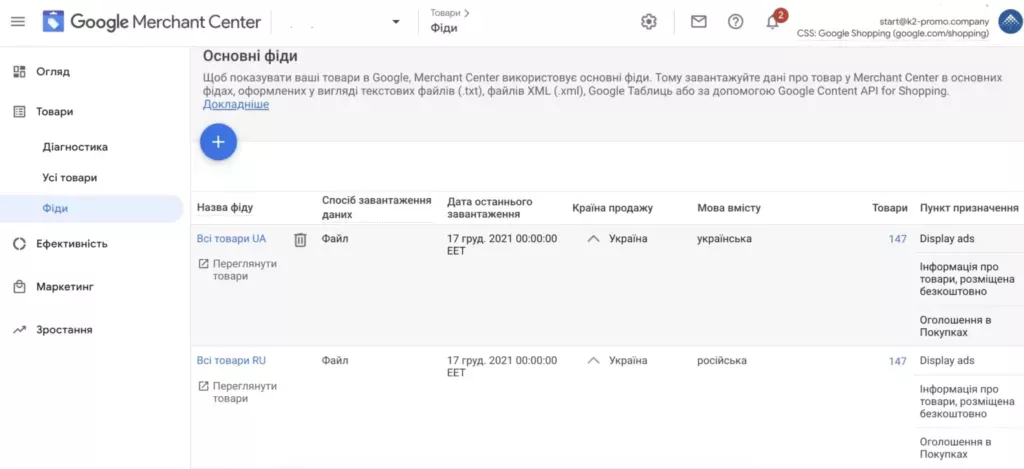Open the settings gear menu
This screenshot has width=1024, height=469.
648,22
